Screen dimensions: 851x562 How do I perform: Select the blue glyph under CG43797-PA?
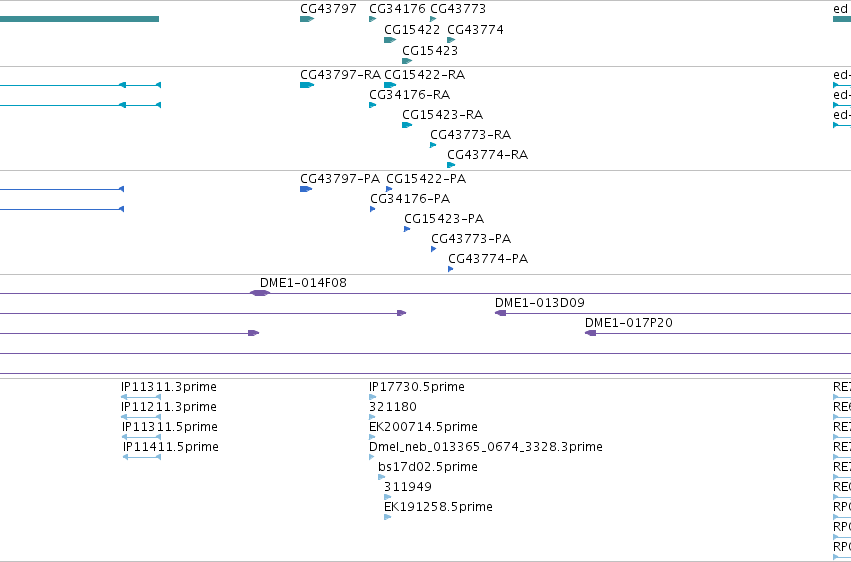306,189
